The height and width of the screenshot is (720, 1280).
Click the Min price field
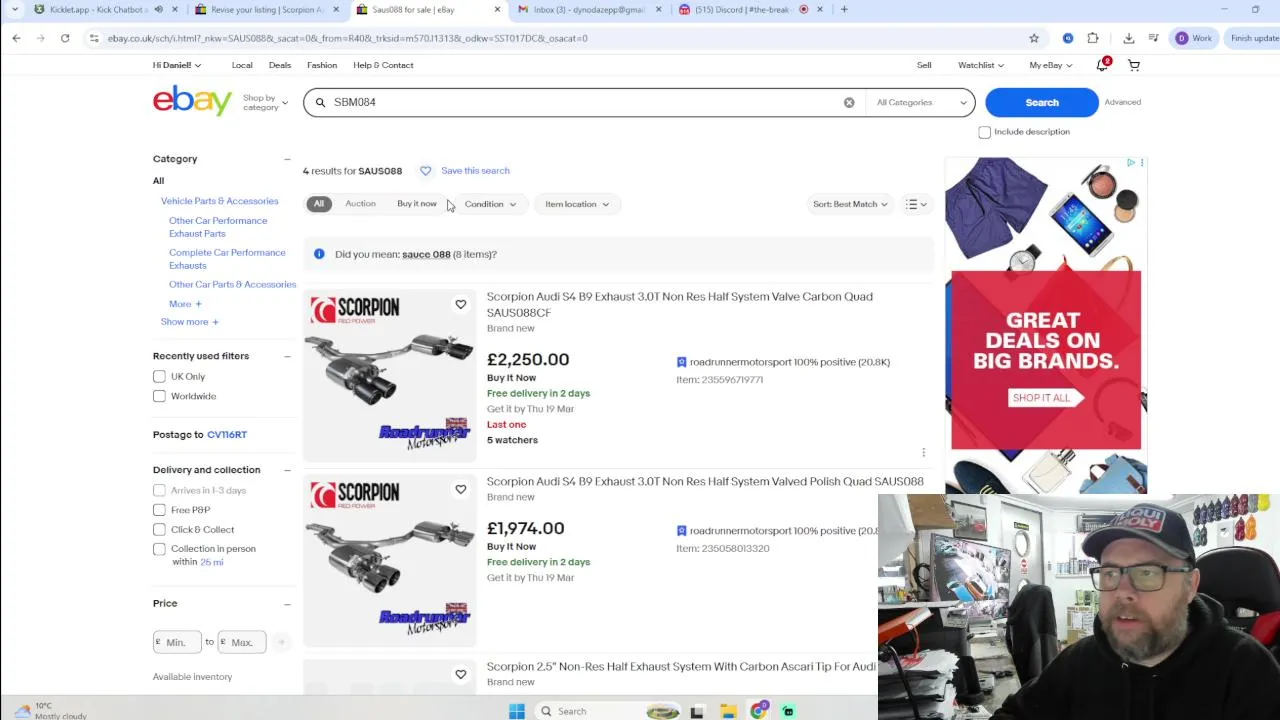point(178,642)
